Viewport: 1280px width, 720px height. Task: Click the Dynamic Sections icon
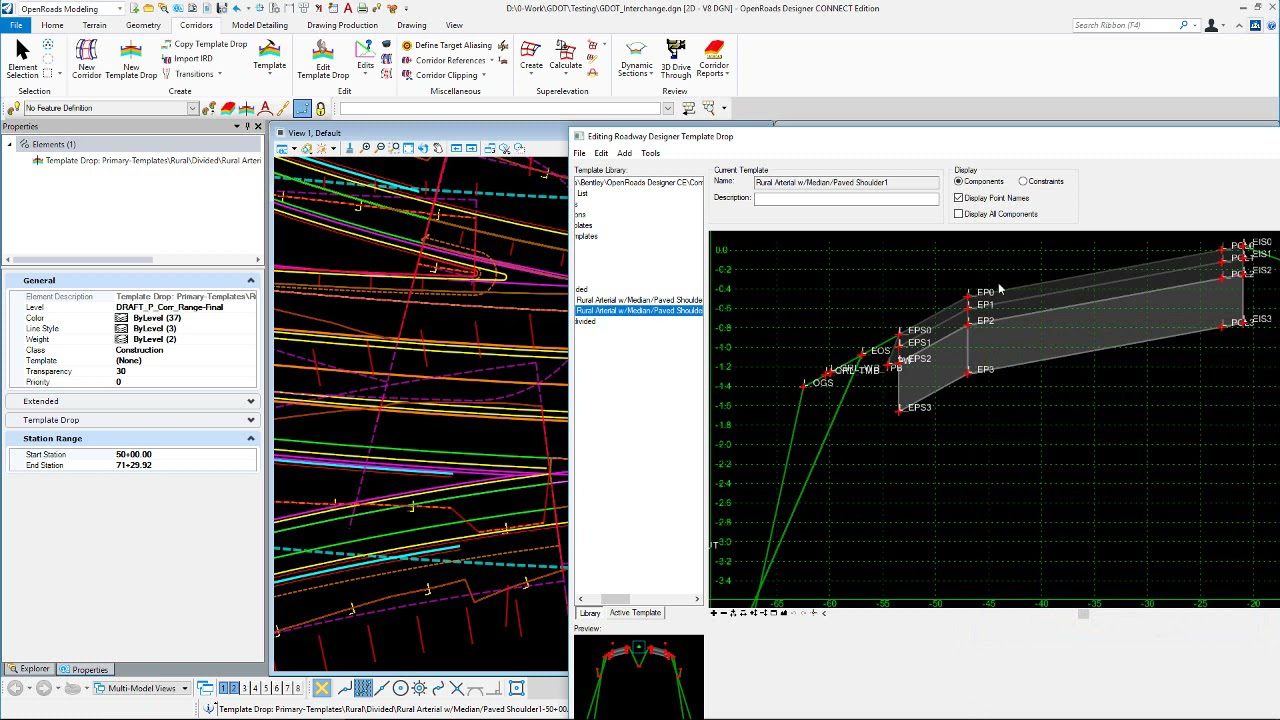(636, 59)
